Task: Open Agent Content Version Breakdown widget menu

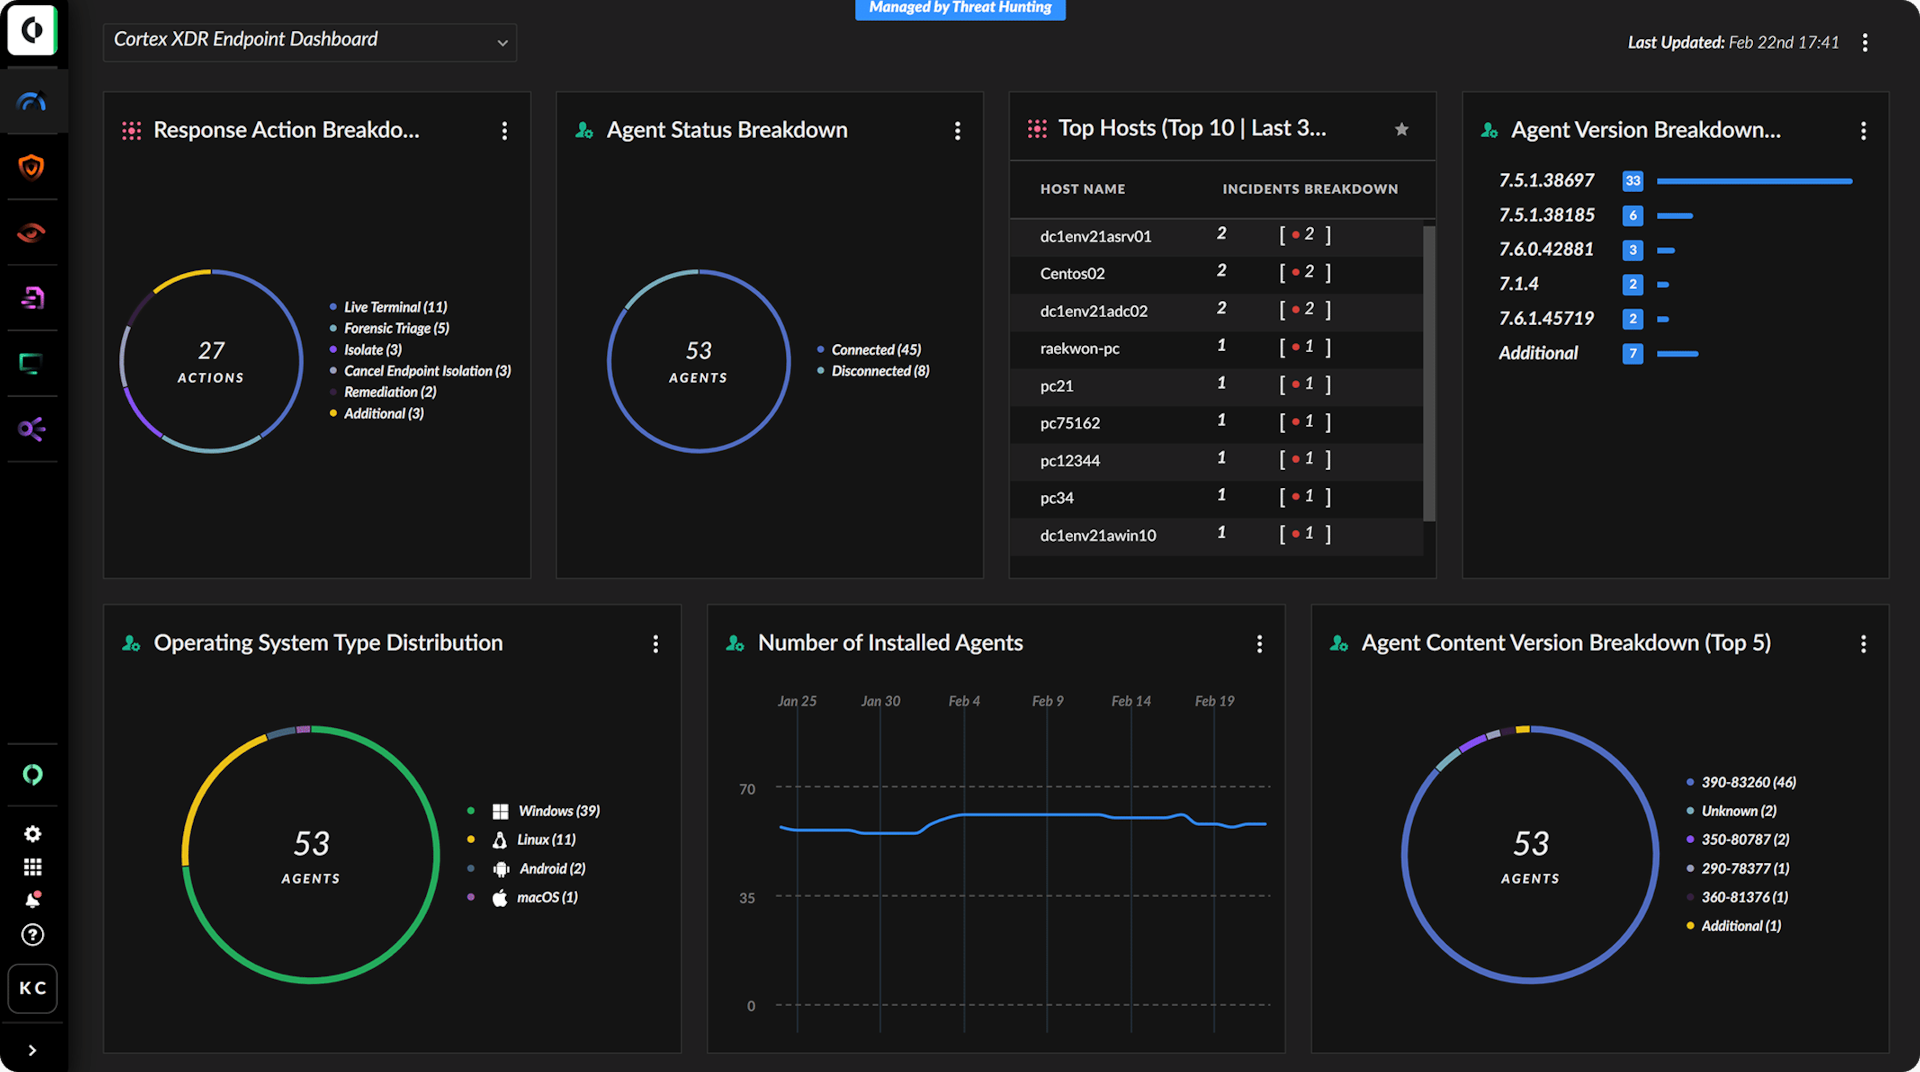Action: tap(1863, 644)
